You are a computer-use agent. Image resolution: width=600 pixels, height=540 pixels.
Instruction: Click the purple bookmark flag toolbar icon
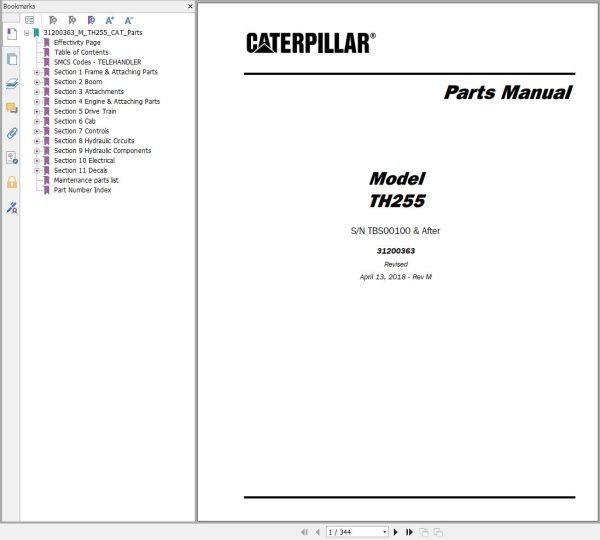(91, 20)
